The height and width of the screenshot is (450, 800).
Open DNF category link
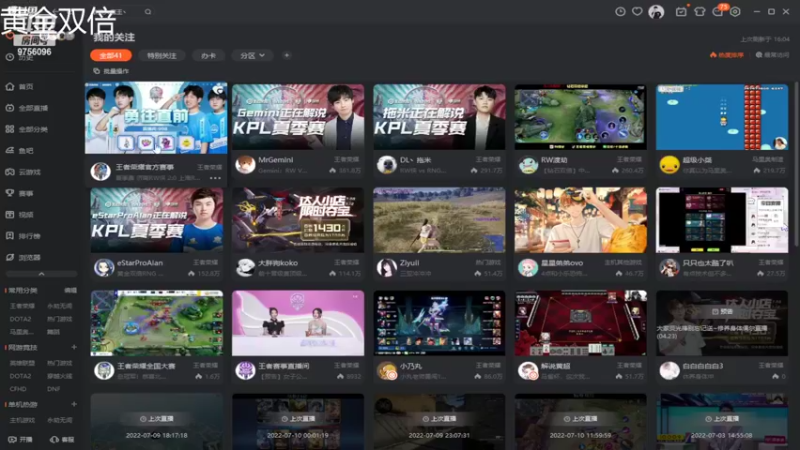click(54, 389)
